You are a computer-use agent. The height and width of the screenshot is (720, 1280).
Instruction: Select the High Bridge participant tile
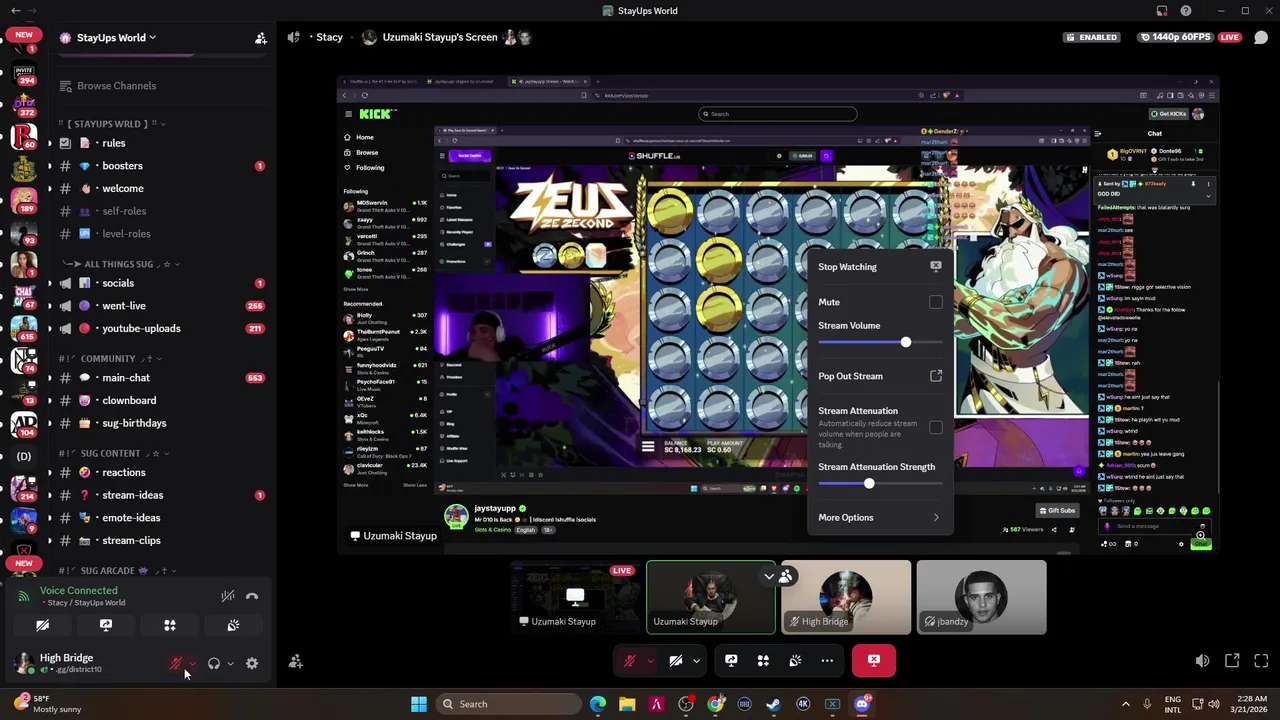(x=846, y=598)
